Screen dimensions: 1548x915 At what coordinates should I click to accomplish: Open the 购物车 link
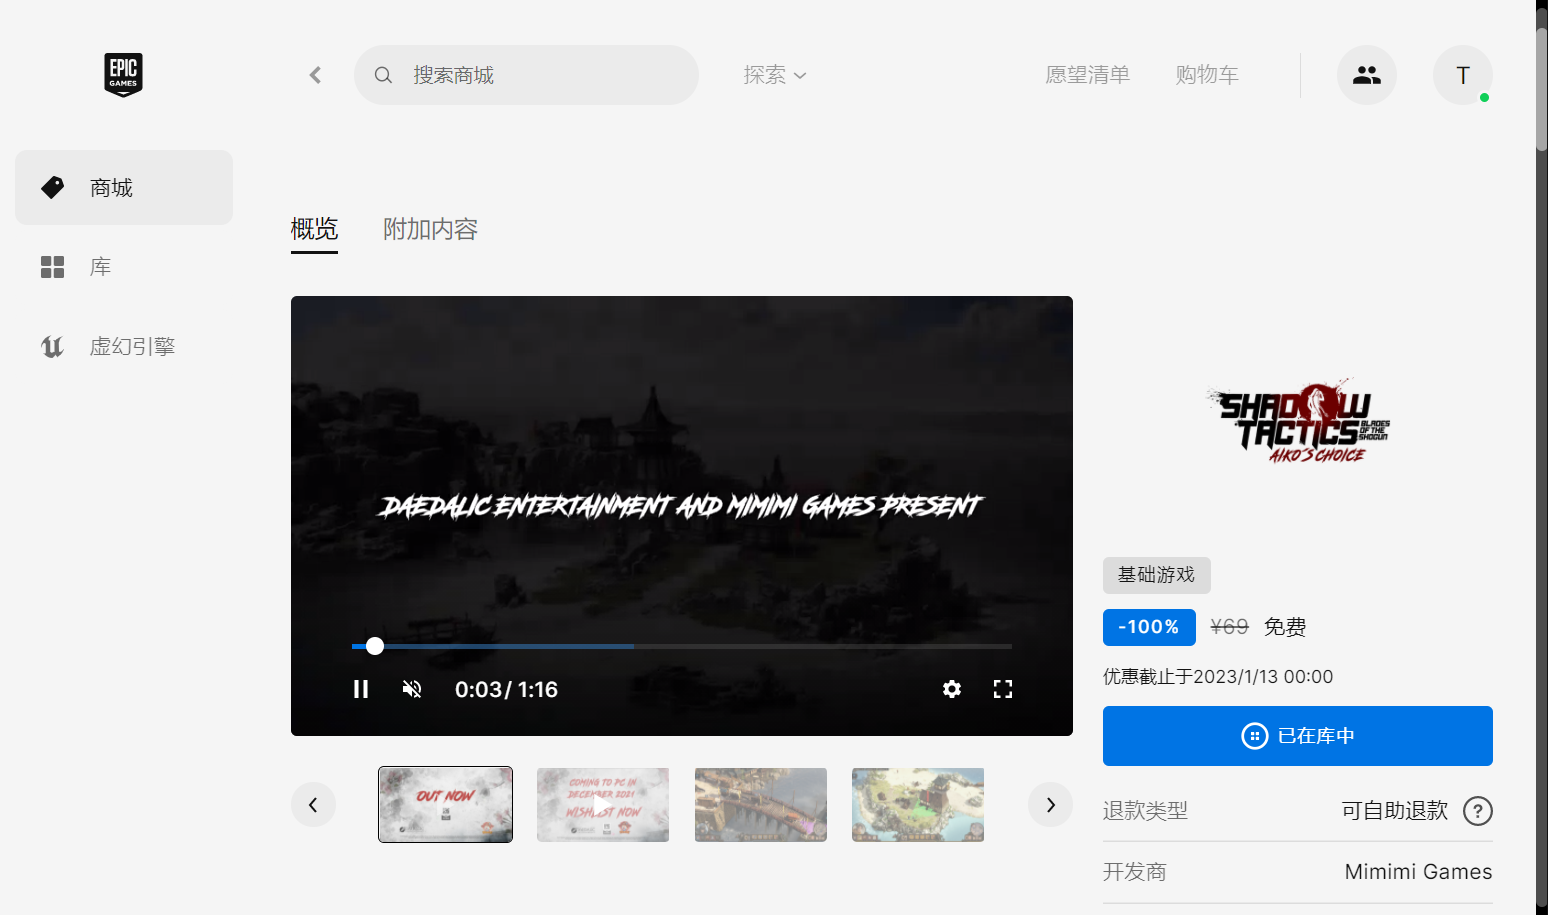pyautogui.click(x=1207, y=75)
